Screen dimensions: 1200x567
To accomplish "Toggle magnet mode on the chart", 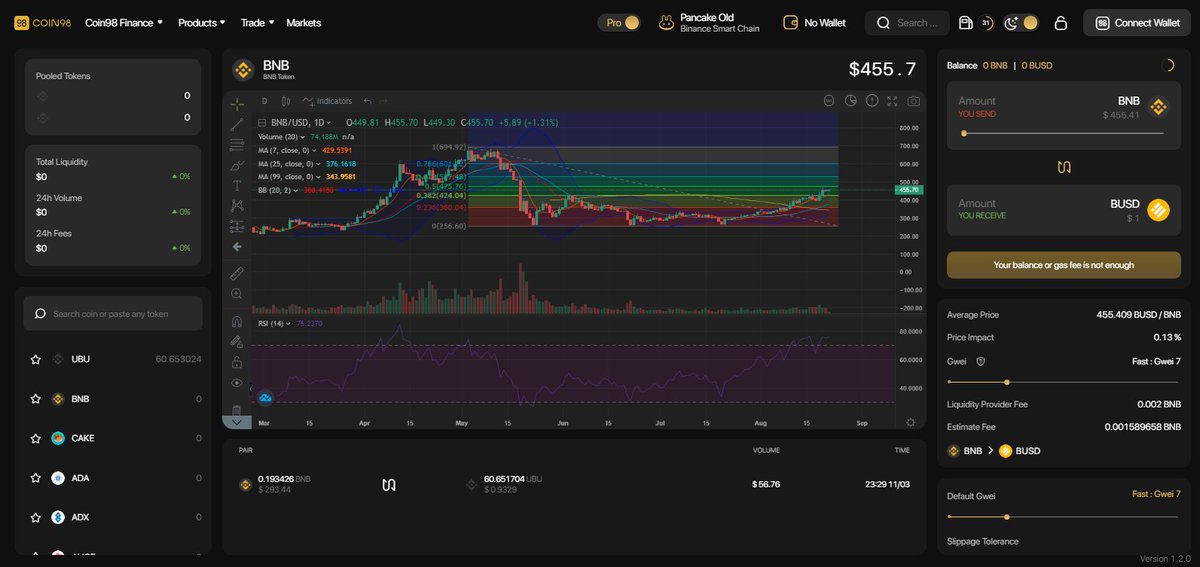I will (x=237, y=322).
